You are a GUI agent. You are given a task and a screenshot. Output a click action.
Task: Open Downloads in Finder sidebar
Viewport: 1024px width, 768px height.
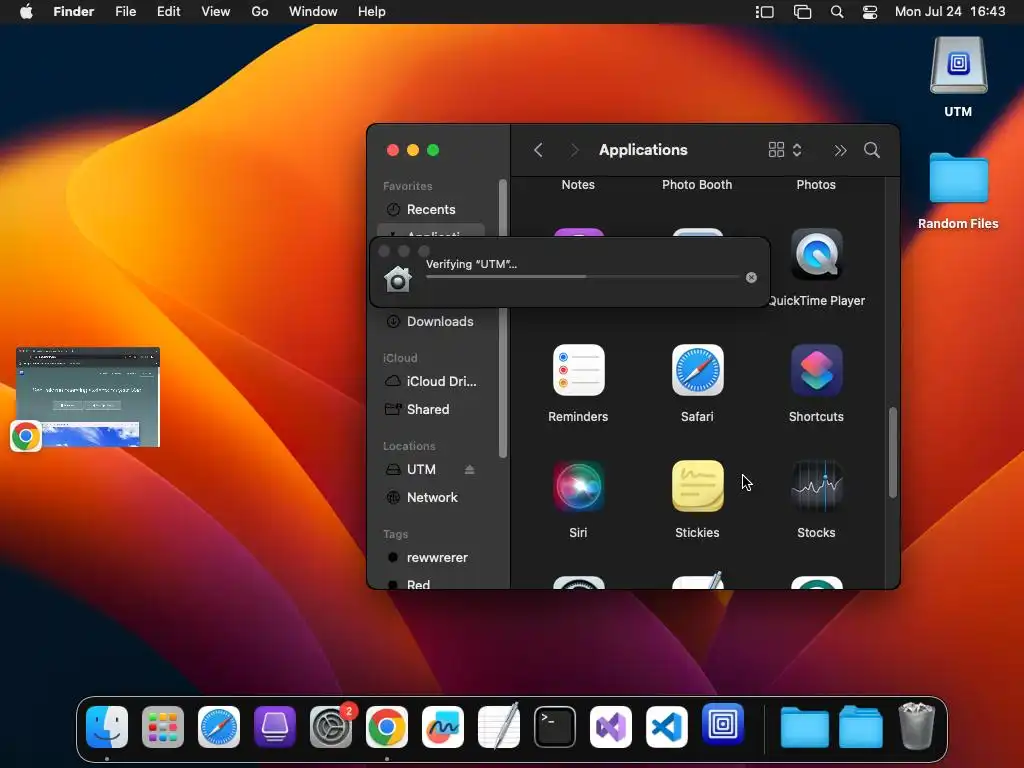pos(431,321)
